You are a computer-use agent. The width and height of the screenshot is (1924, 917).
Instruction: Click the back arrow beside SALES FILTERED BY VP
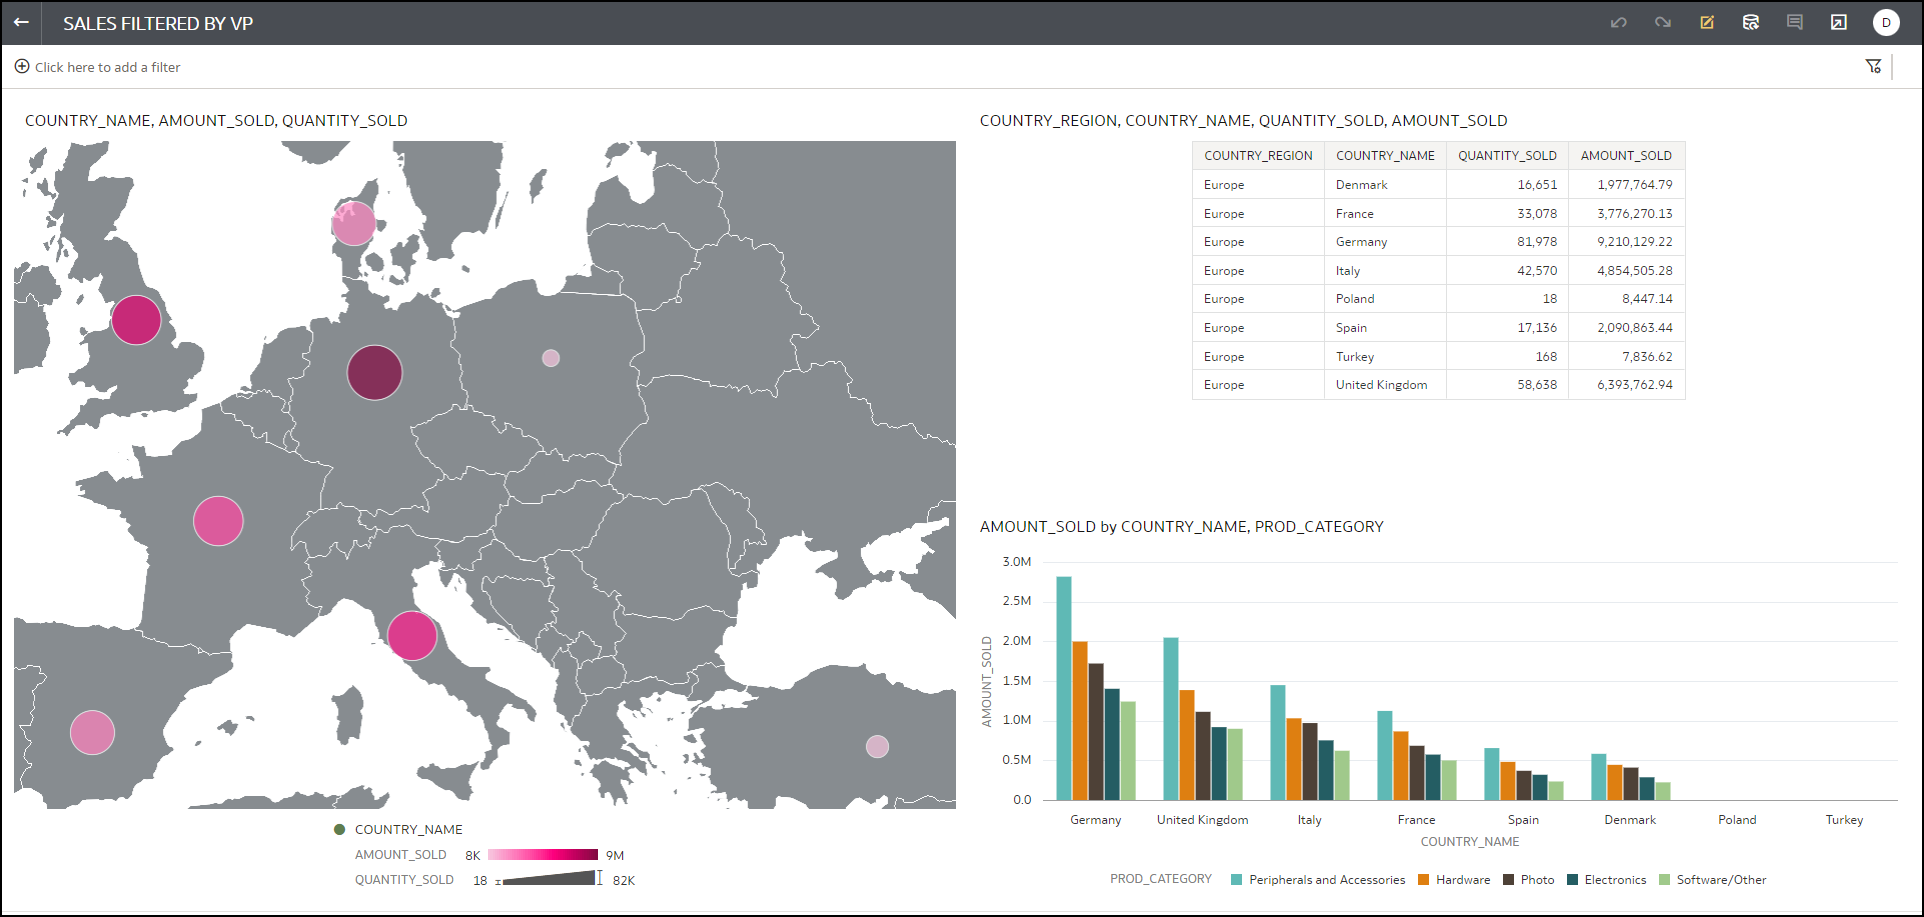pyautogui.click(x=21, y=22)
